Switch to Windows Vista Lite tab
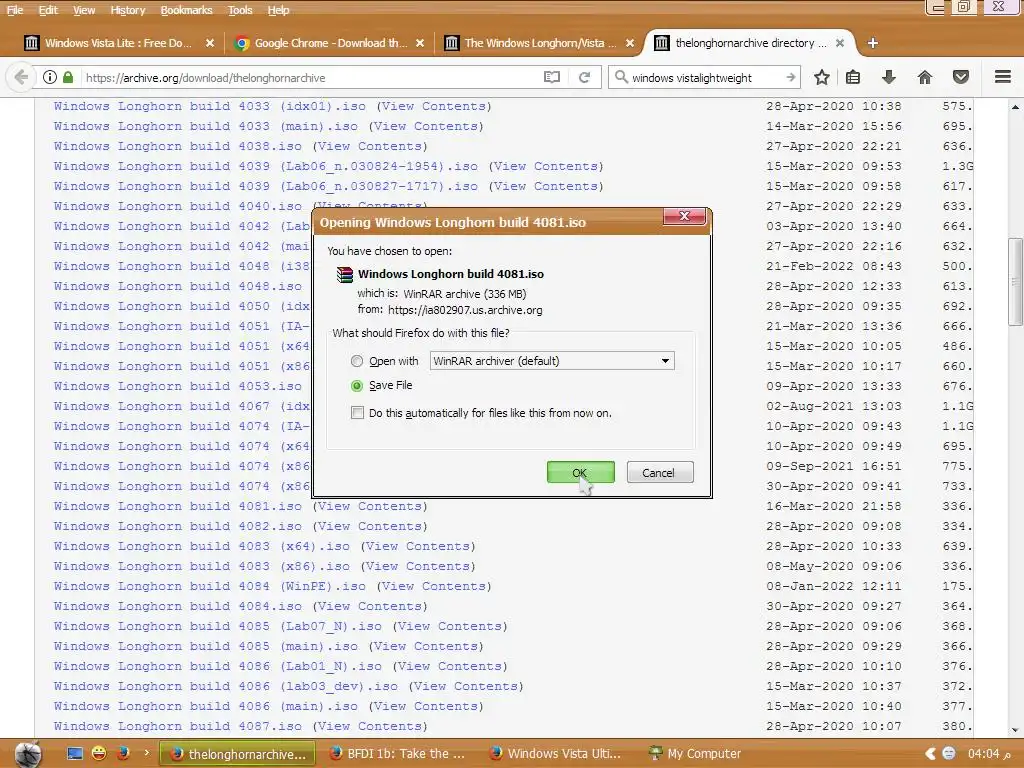The image size is (1024, 768). [119, 43]
